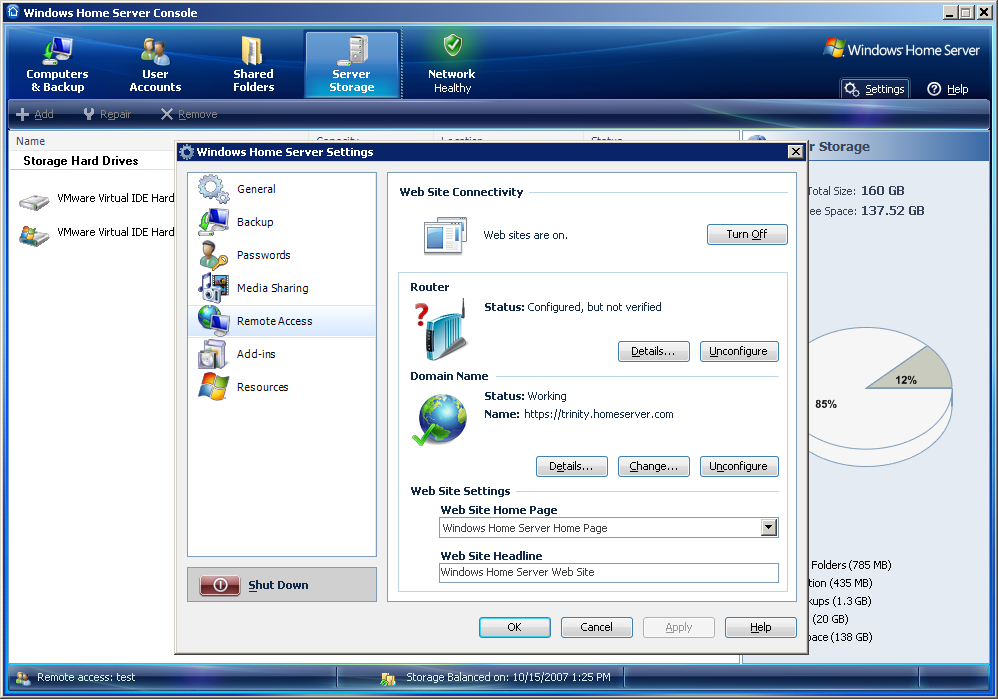Click the Settings gear icon in header

tap(852, 89)
